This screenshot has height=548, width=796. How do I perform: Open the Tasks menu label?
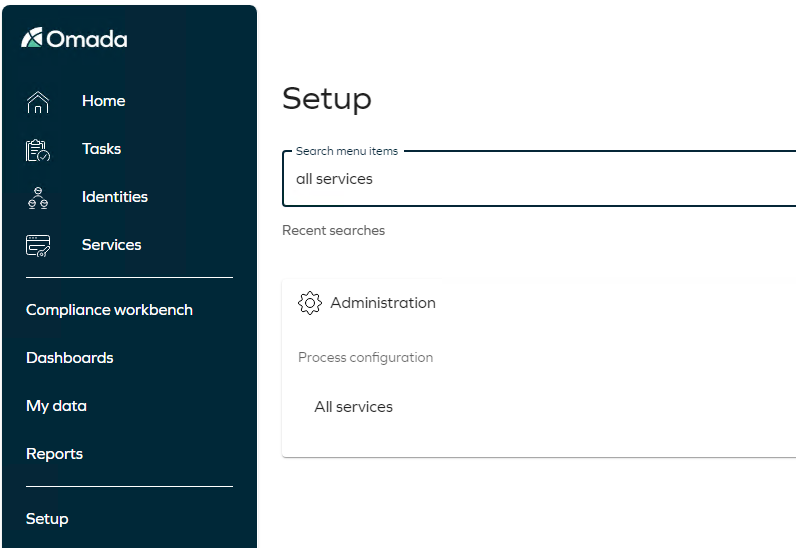102,149
